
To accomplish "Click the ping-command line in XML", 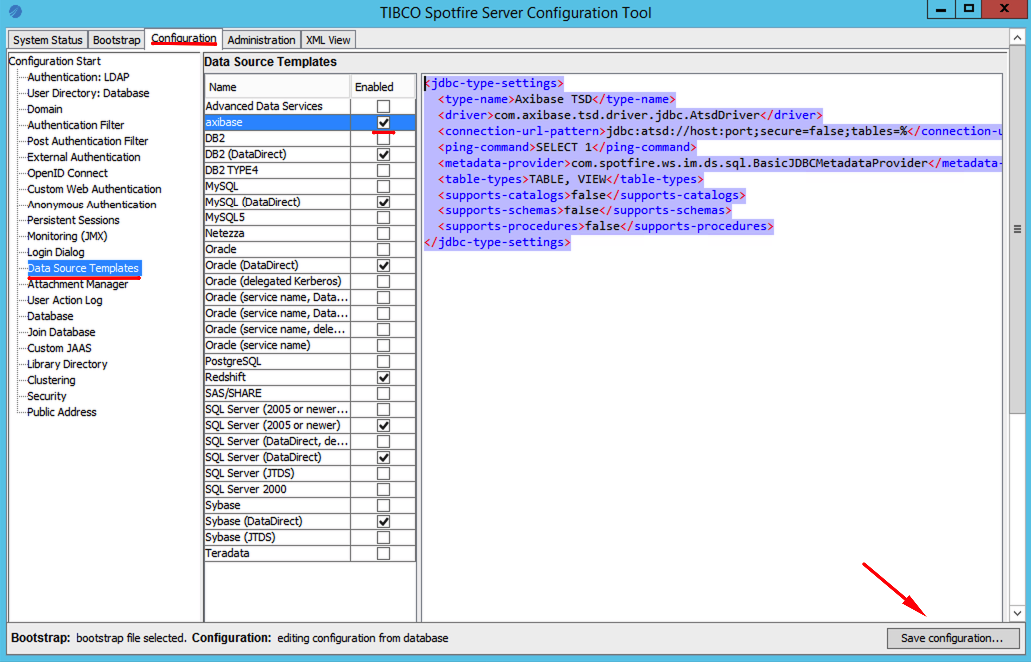I will point(567,147).
